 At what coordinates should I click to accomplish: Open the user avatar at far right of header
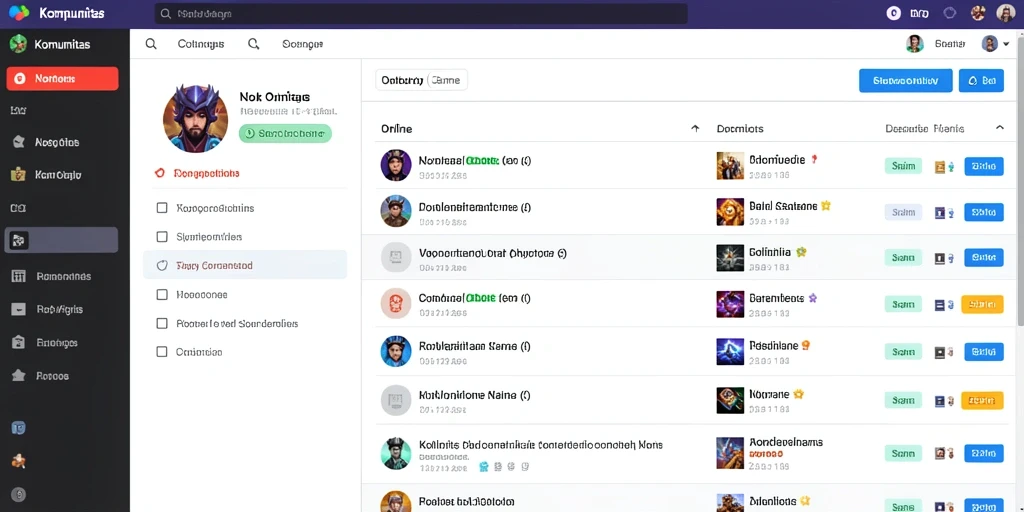click(x=1006, y=13)
